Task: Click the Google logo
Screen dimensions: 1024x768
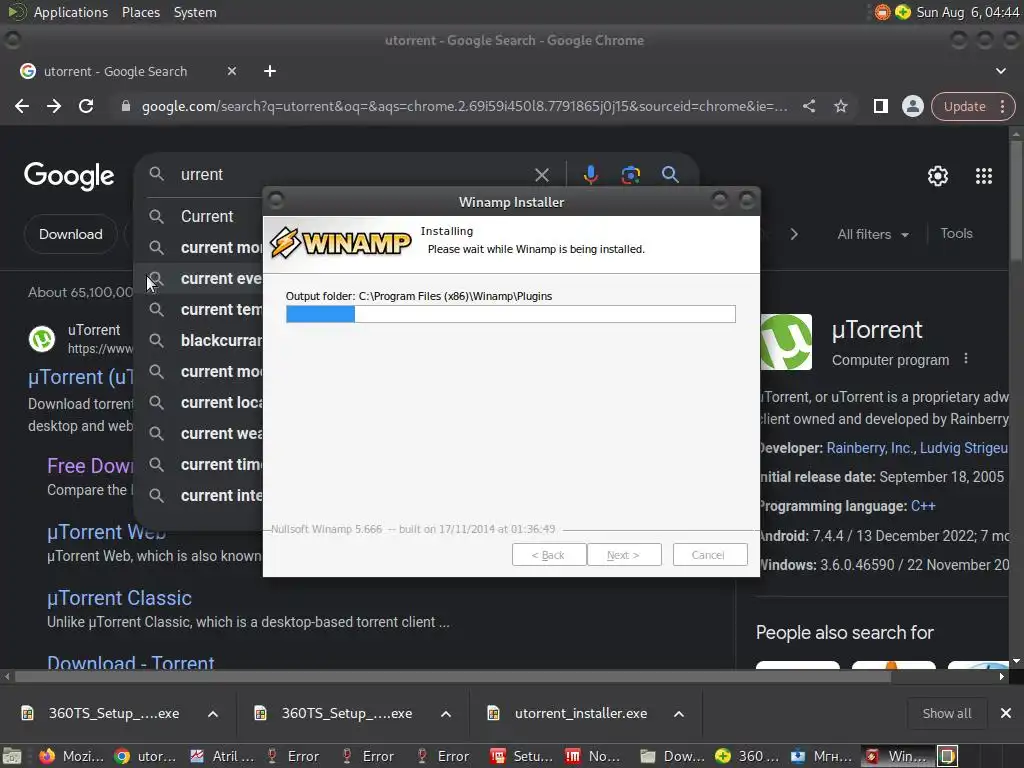Action: (69, 176)
